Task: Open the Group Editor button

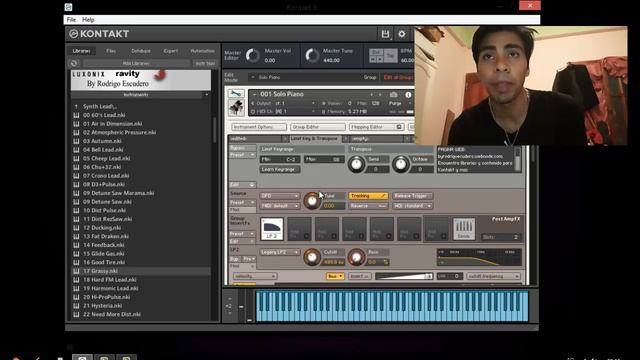Action: click(x=317, y=127)
